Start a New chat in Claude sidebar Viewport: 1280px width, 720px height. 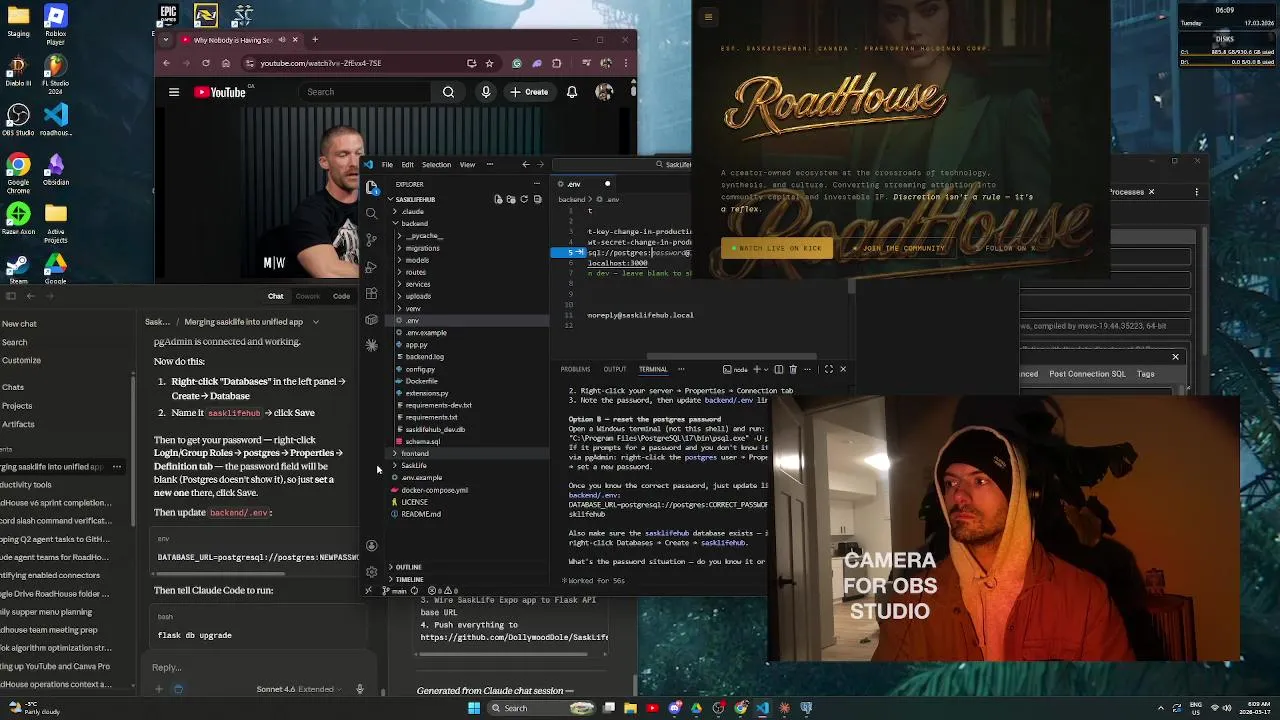(x=19, y=323)
